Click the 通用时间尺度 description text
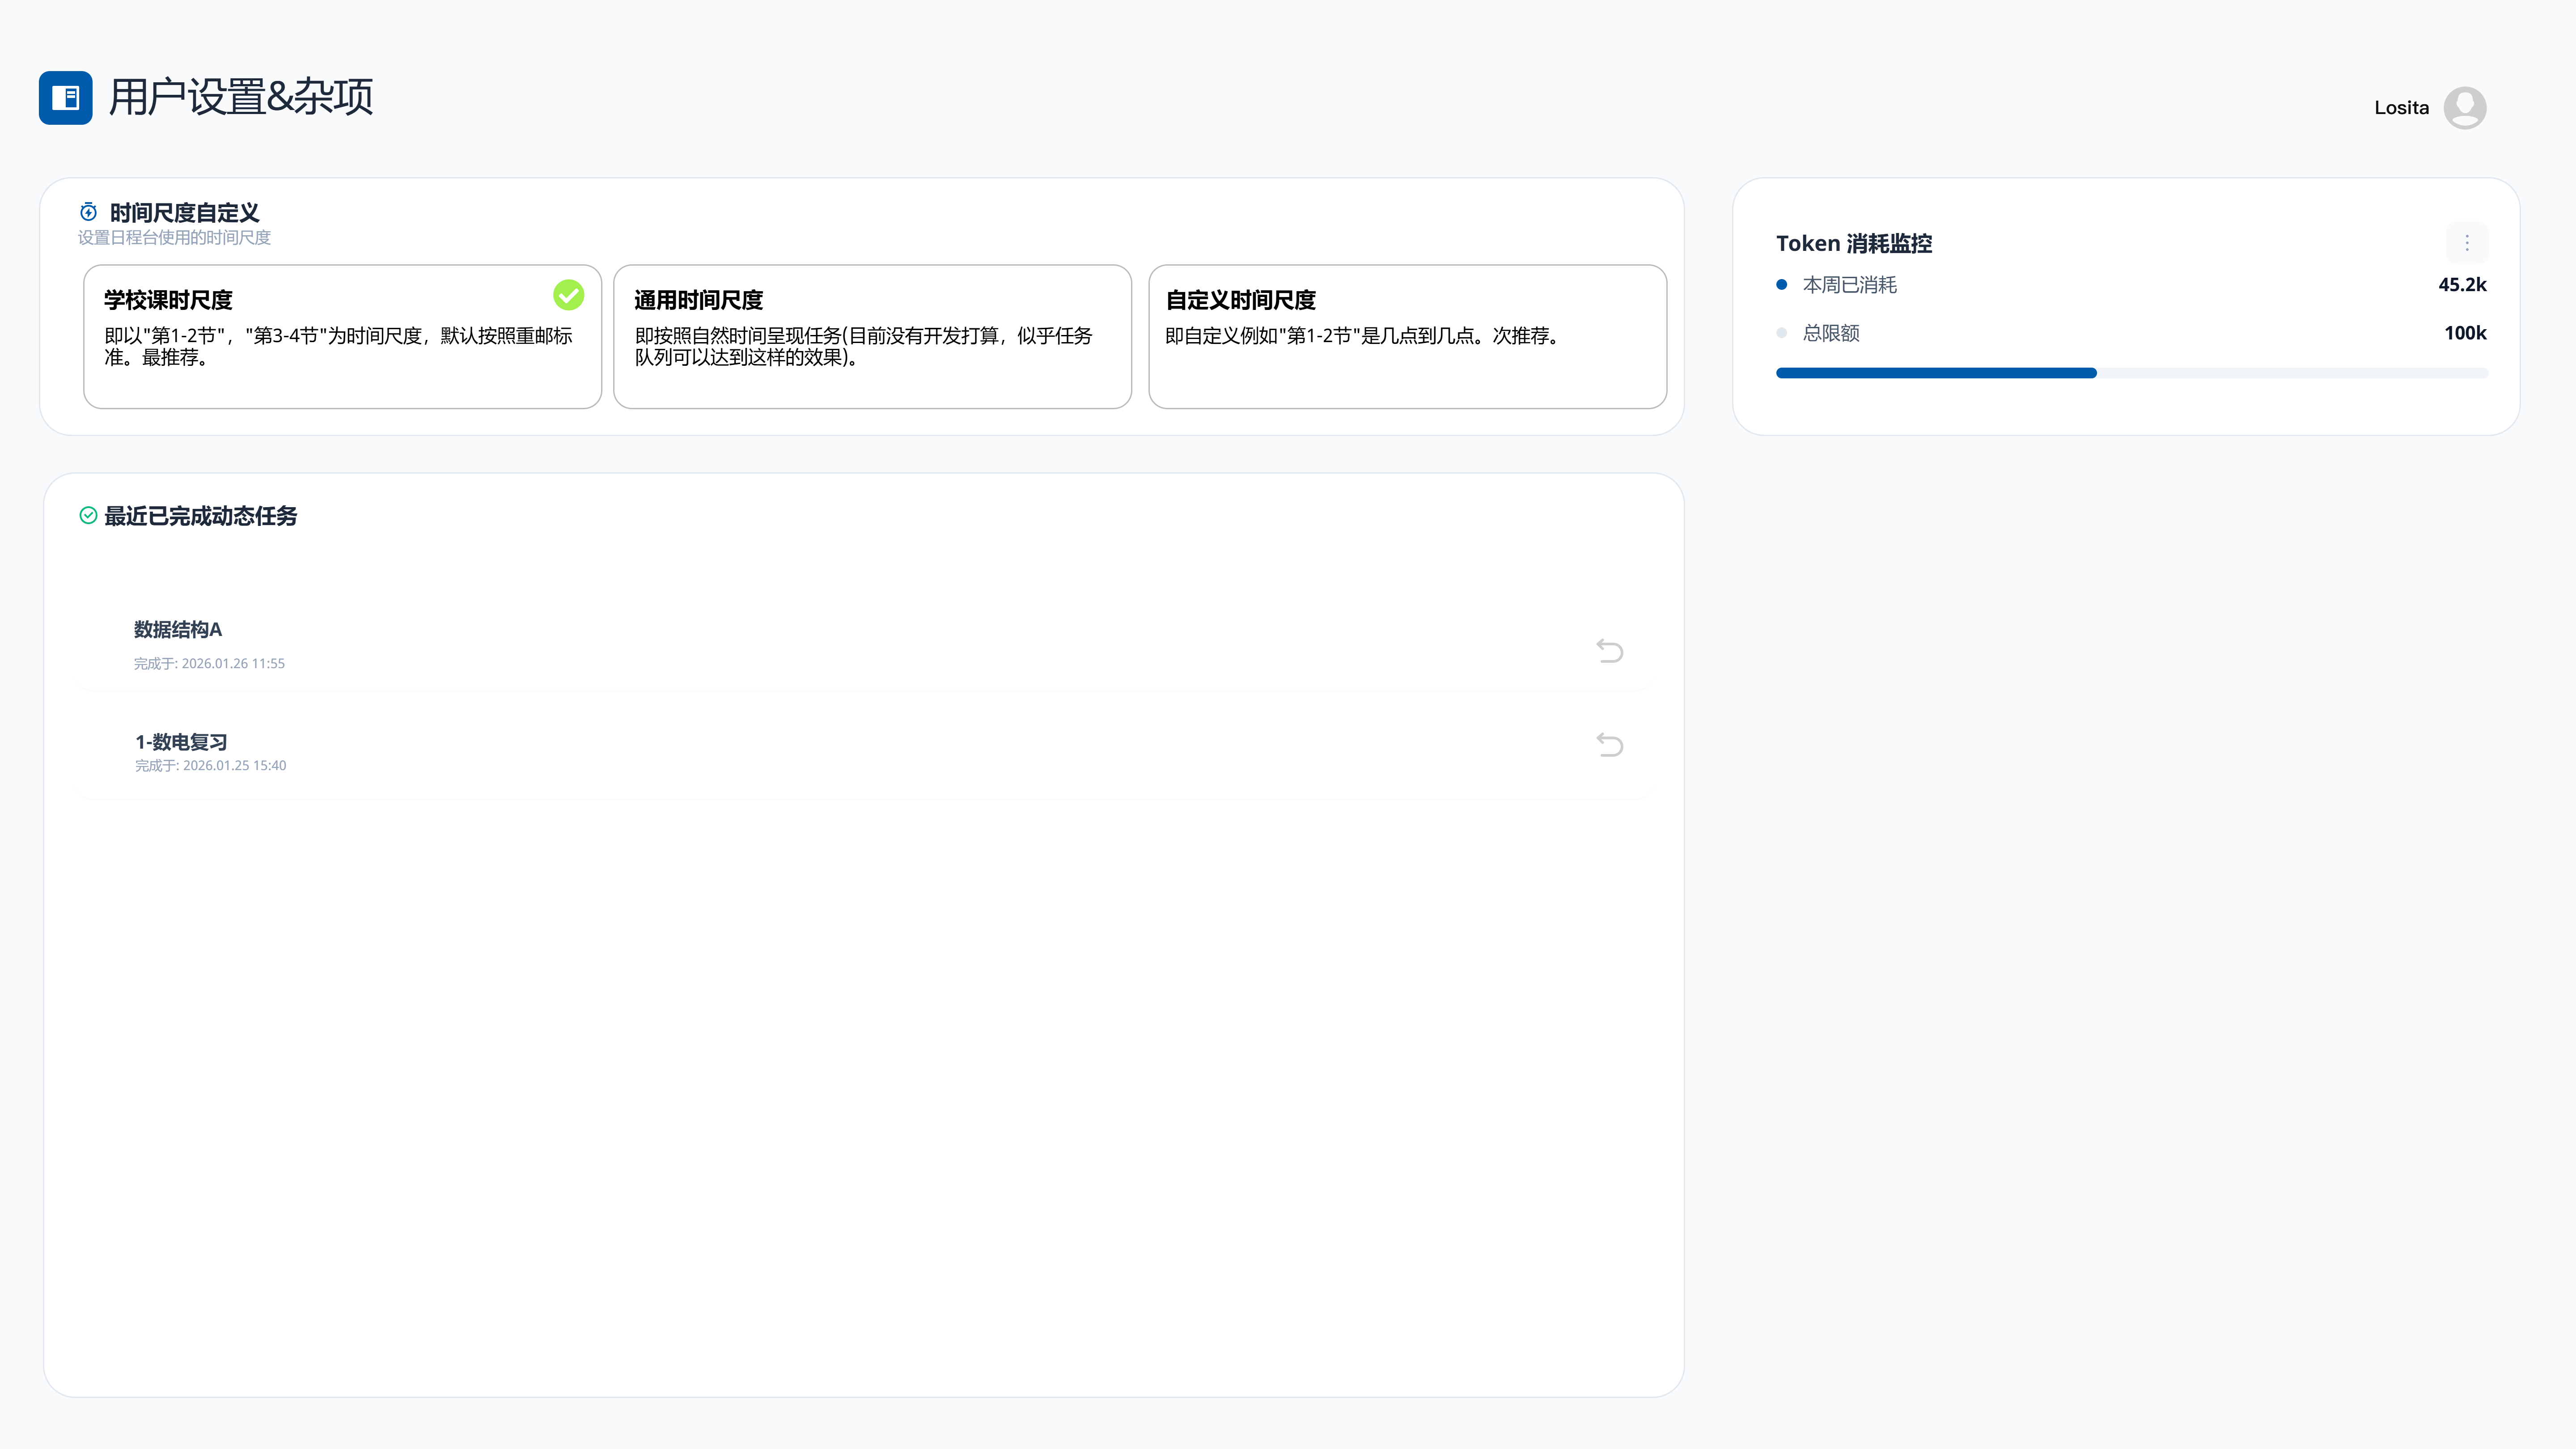Image resolution: width=2576 pixels, height=1449 pixels. coord(864,346)
